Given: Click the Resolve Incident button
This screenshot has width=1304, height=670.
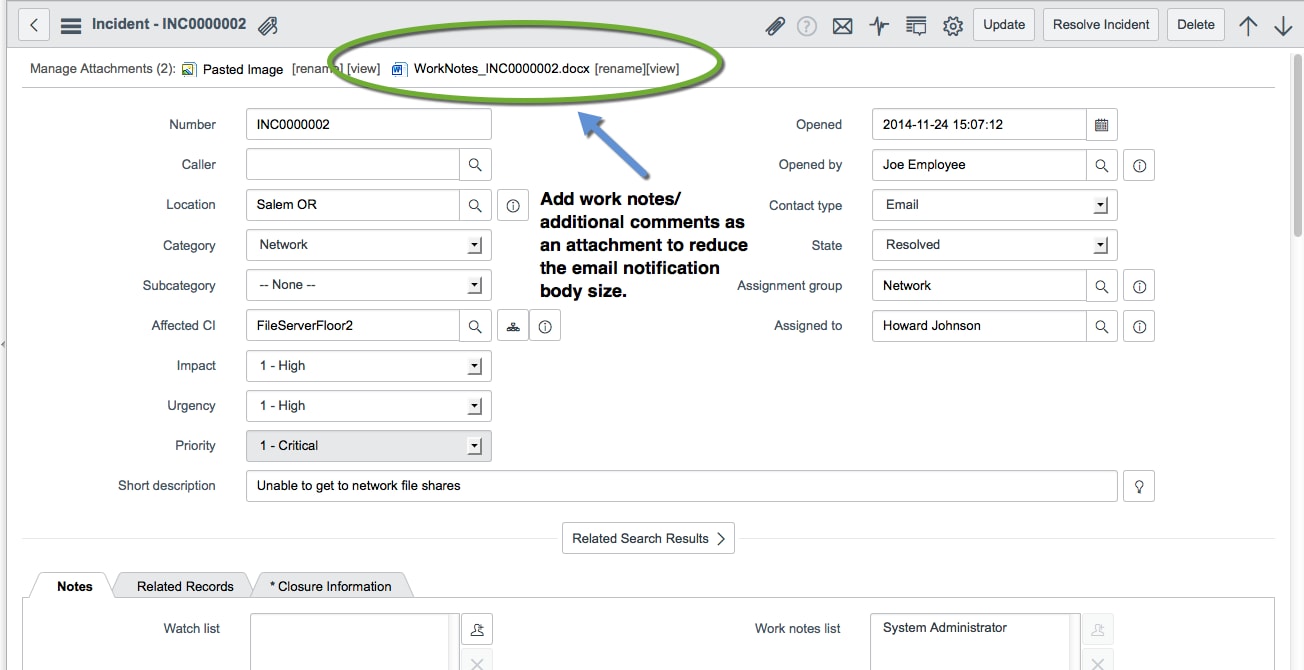Looking at the screenshot, I should coord(1100,24).
